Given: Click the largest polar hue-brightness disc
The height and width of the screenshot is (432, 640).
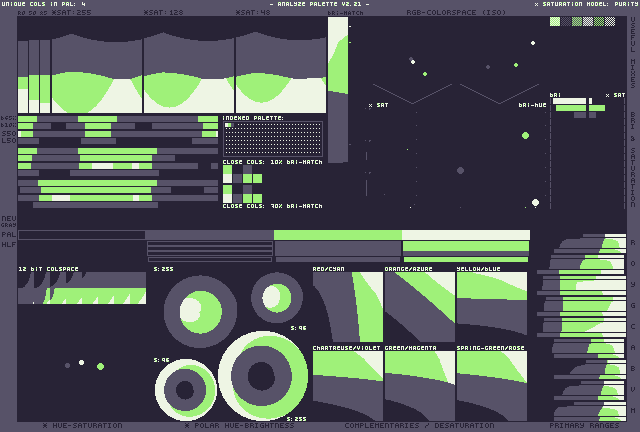Looking at the screenshot, I should click(263, 376).
